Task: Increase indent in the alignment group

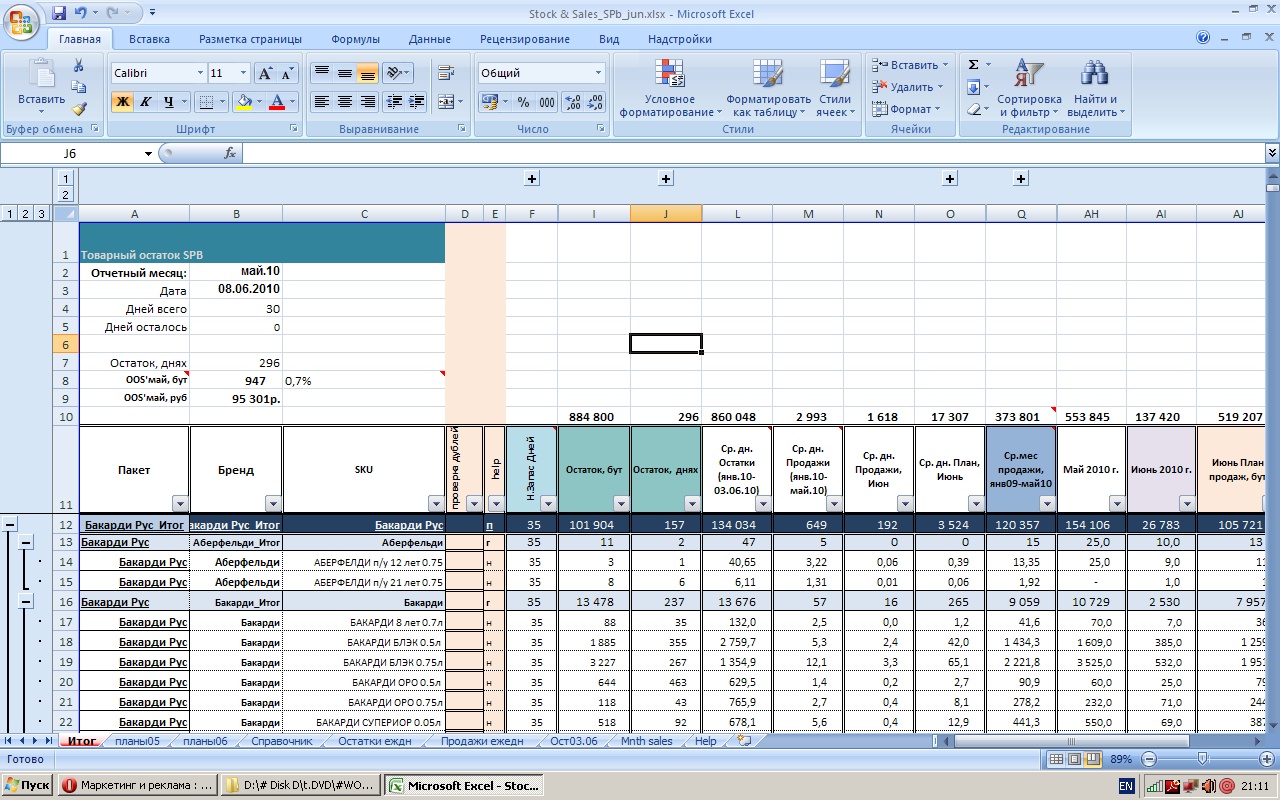Action: point(416,102)
